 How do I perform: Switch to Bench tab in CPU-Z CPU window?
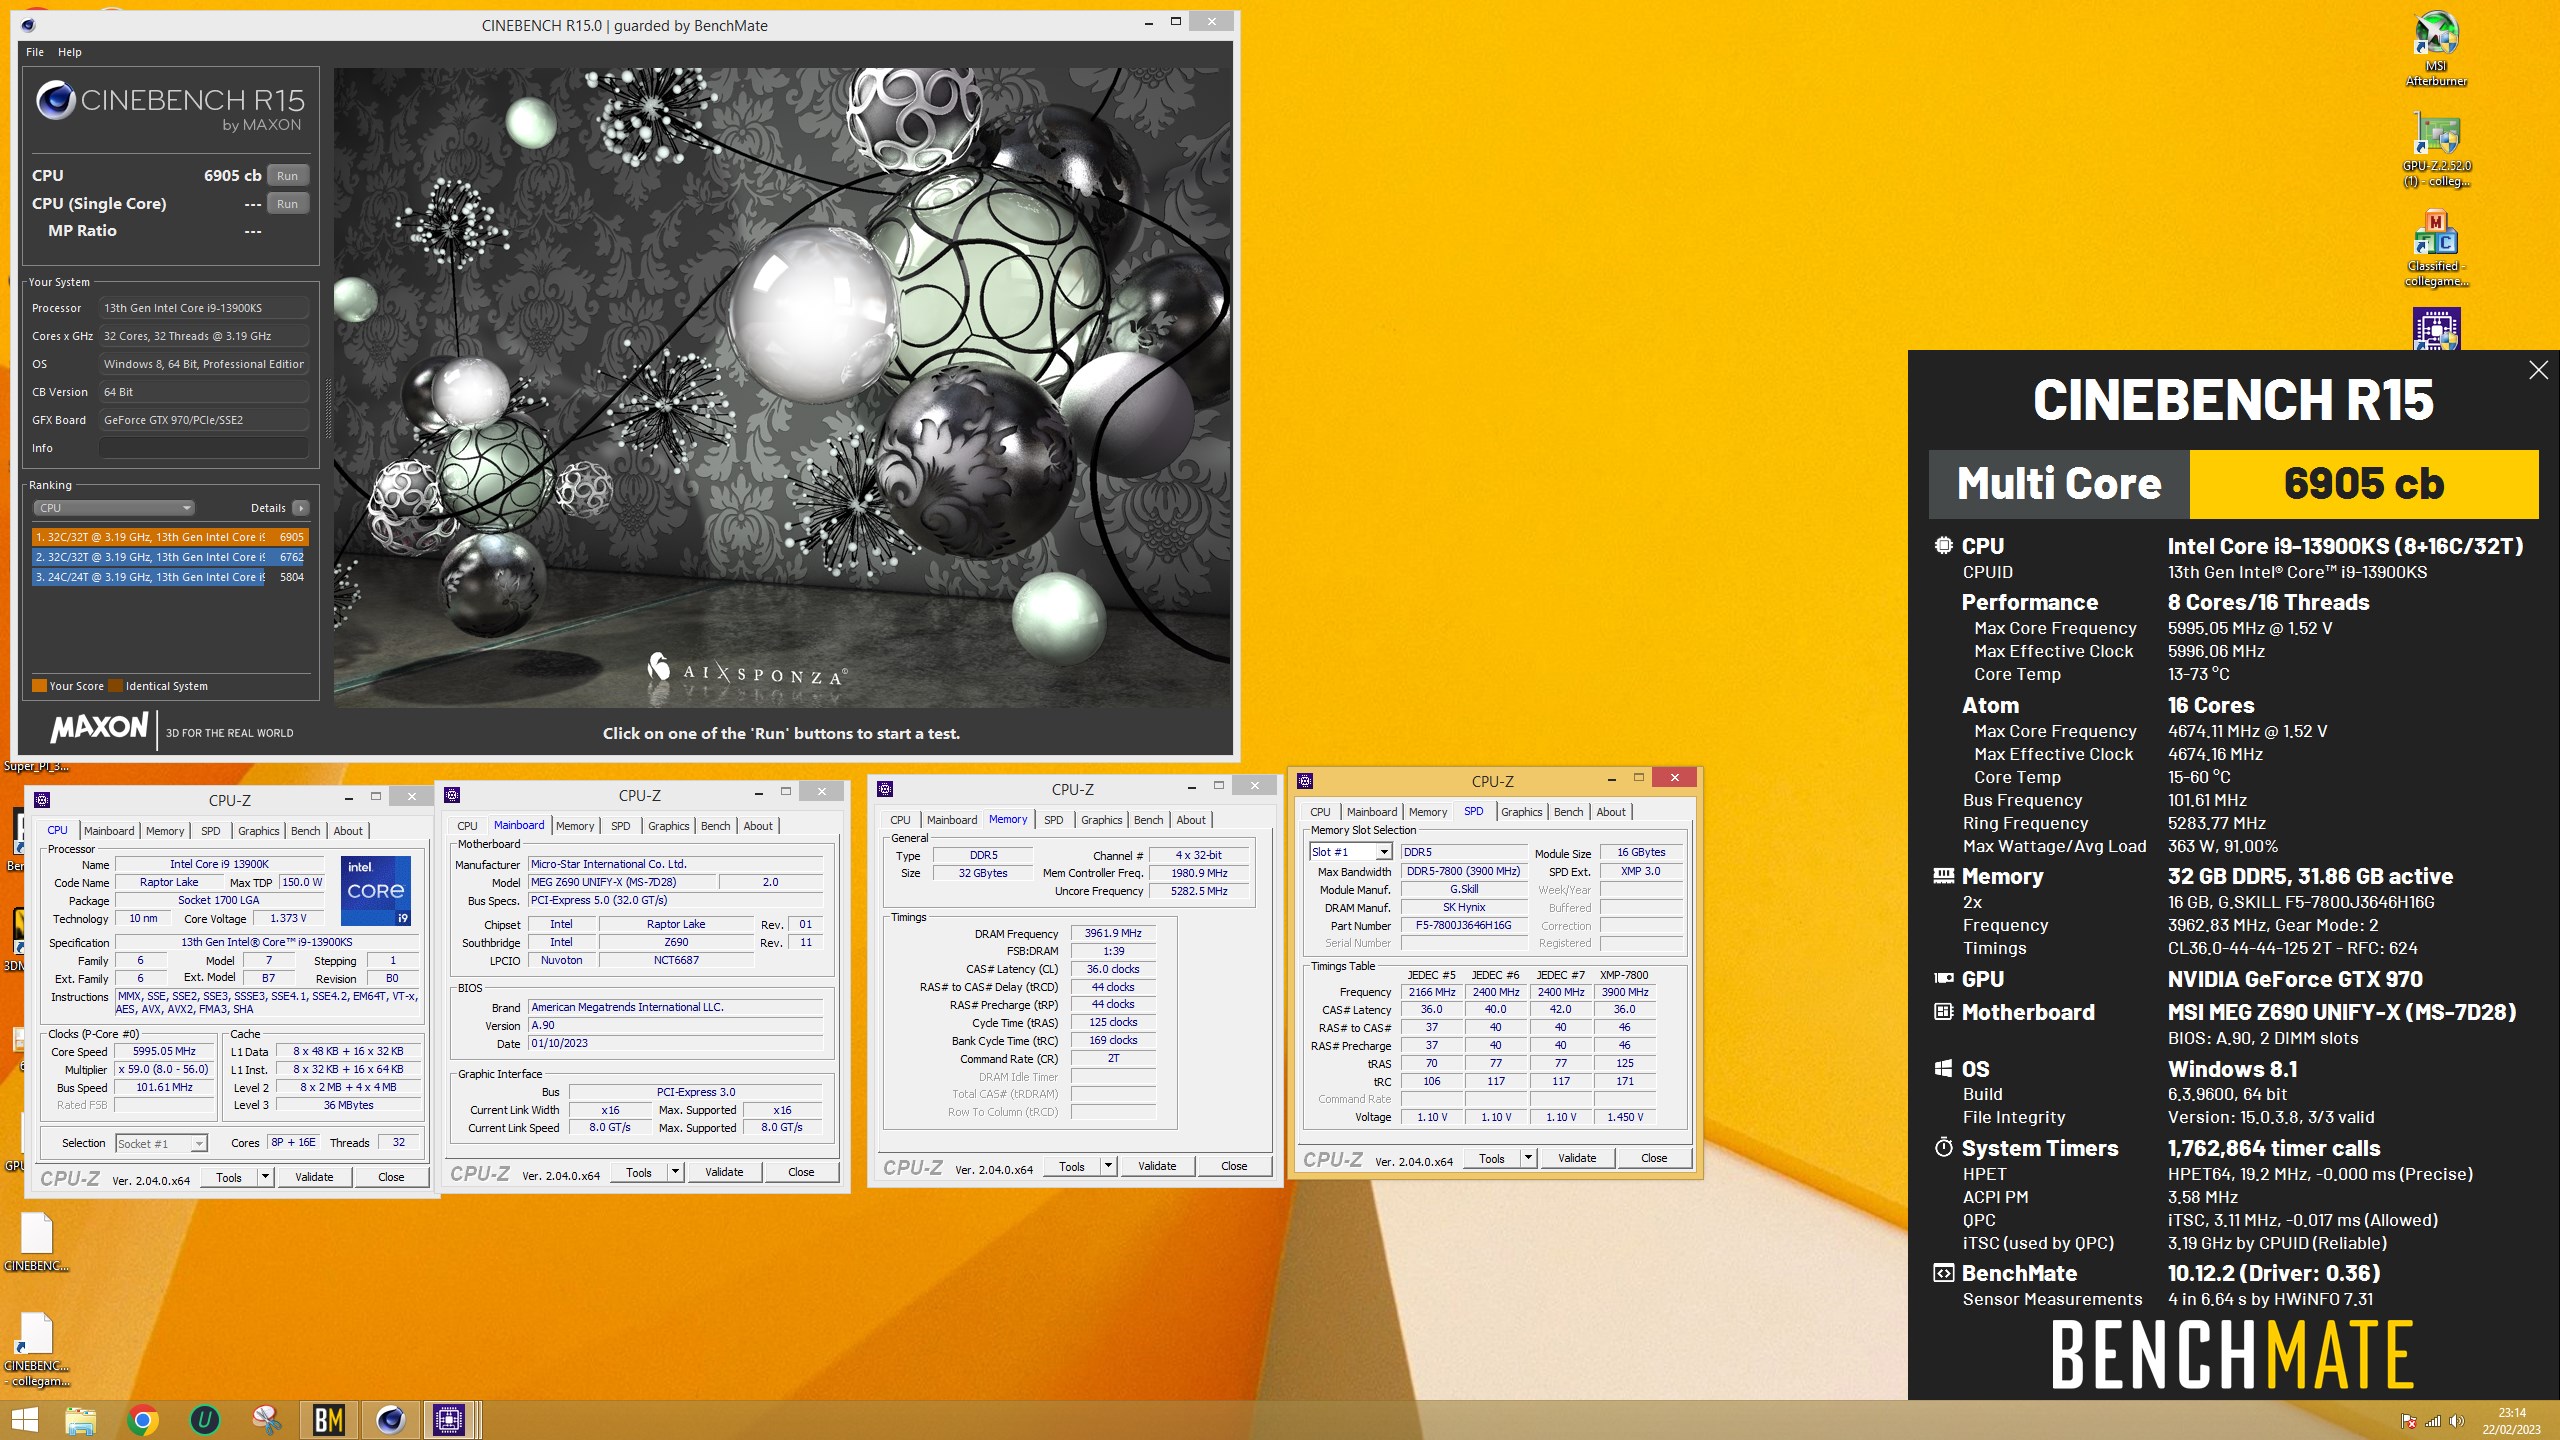(x=306, y=831)
